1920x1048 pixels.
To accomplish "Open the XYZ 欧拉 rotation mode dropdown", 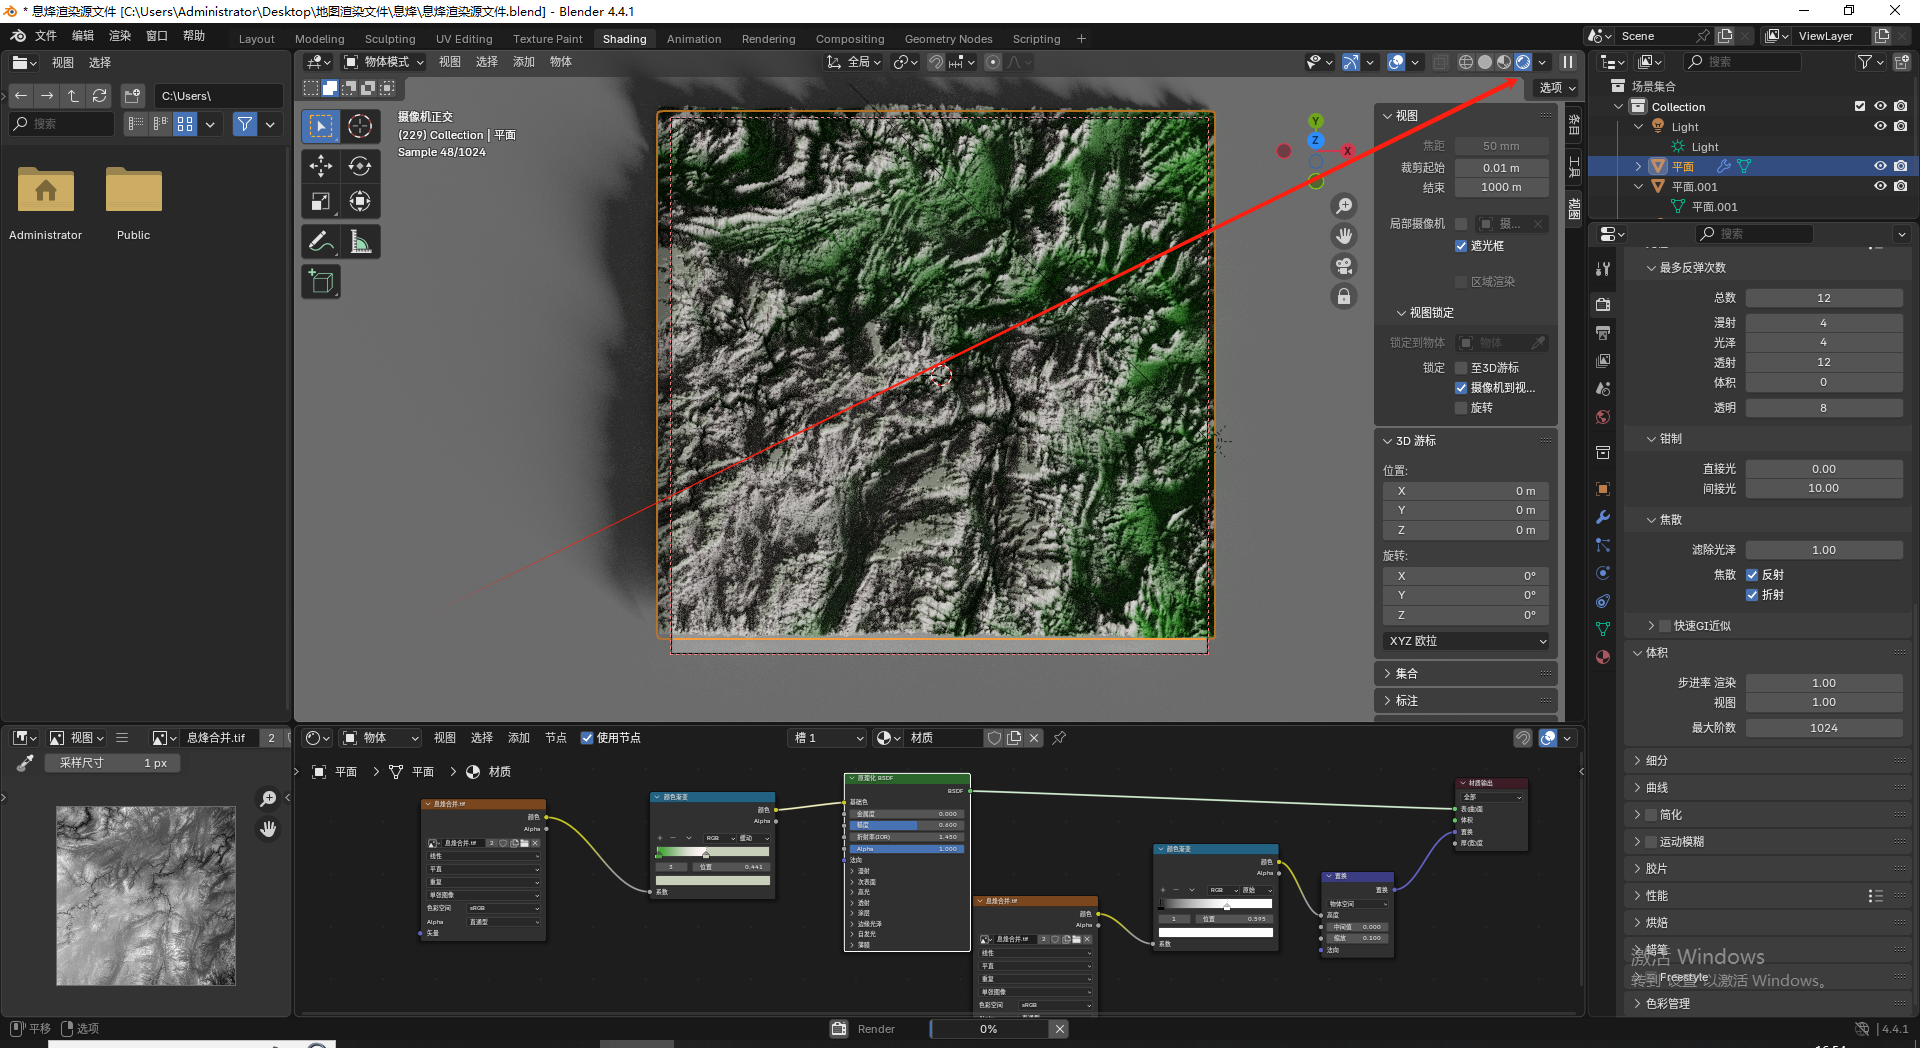I will (x=1466, y=641).
